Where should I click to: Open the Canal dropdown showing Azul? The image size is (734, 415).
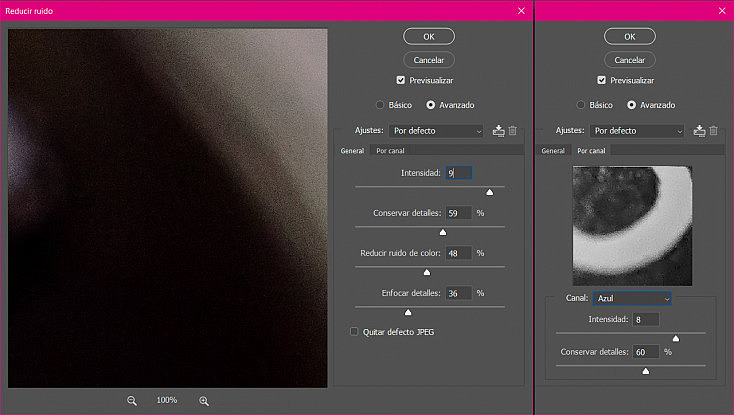pos(632,299)
